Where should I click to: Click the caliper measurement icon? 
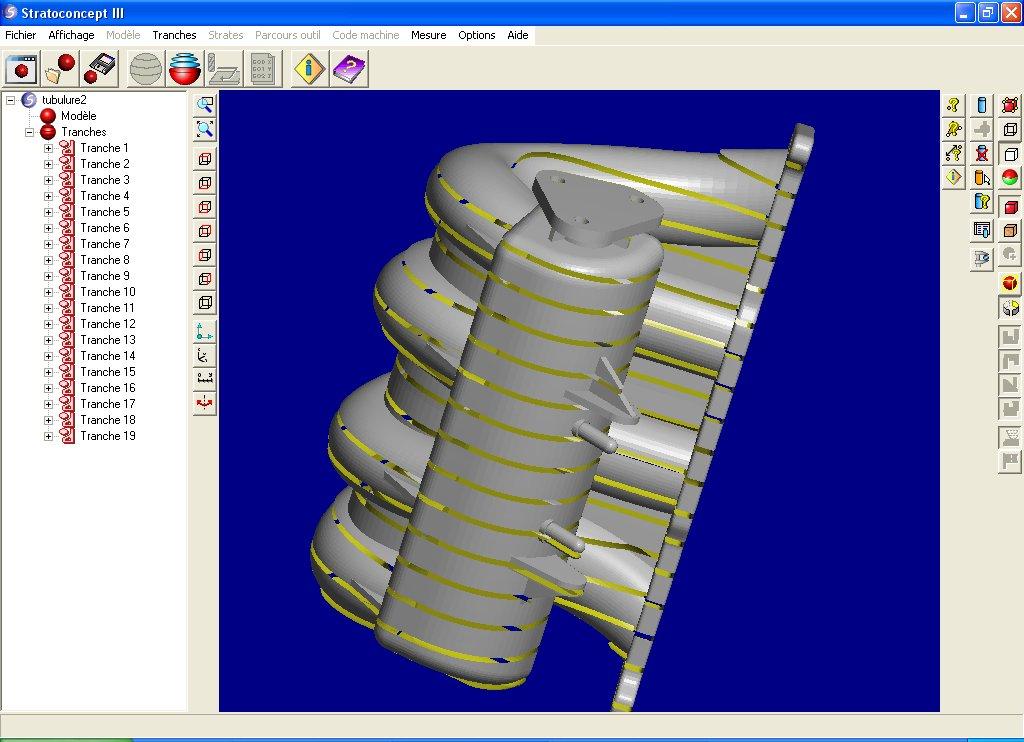pyautogui.click(x=982, y=259)
